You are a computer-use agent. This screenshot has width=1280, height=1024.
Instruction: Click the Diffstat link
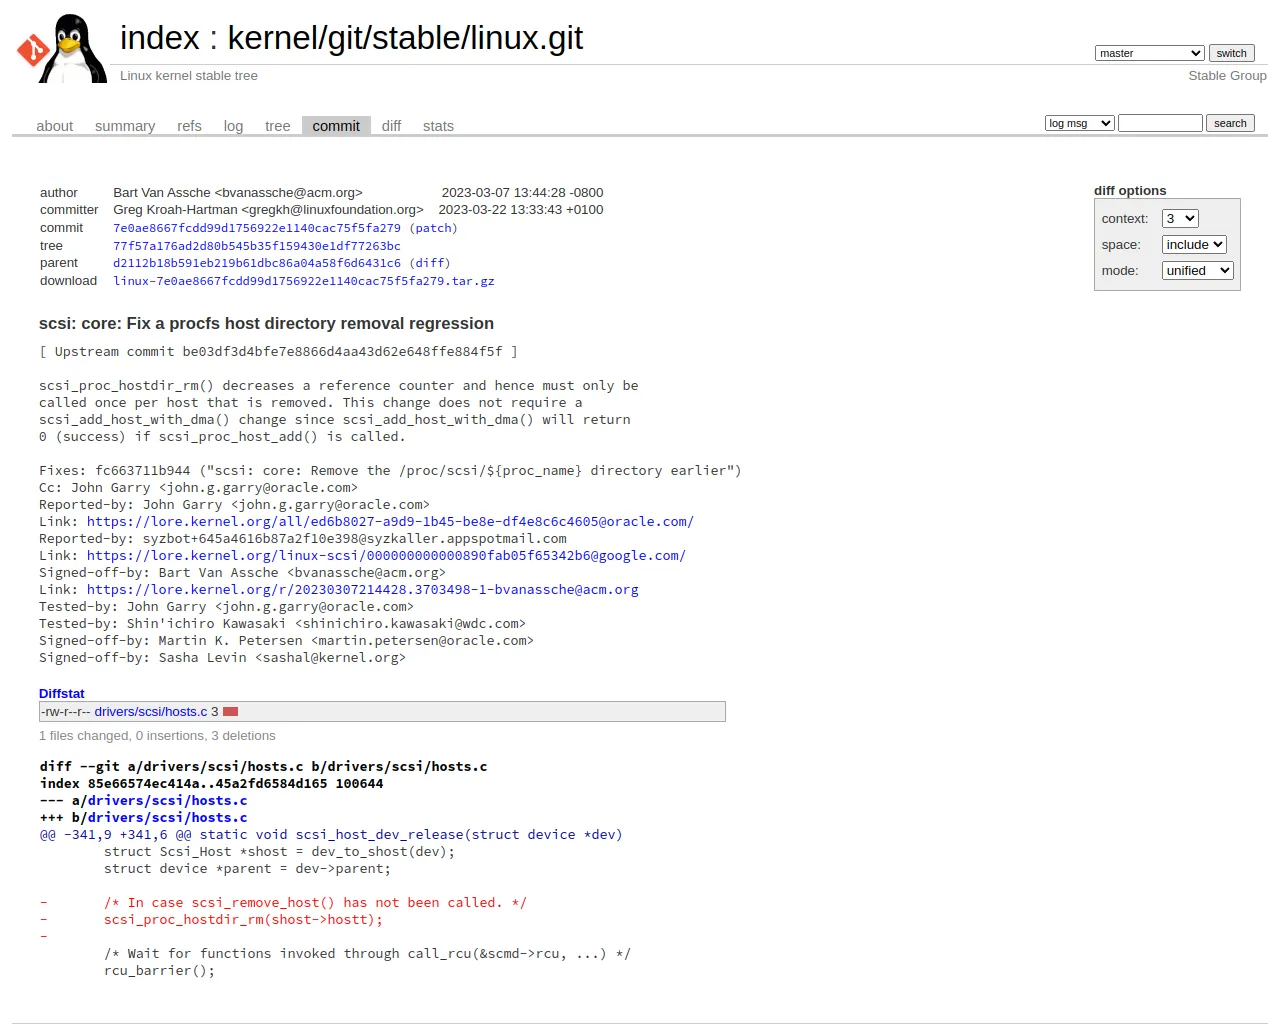61,693
